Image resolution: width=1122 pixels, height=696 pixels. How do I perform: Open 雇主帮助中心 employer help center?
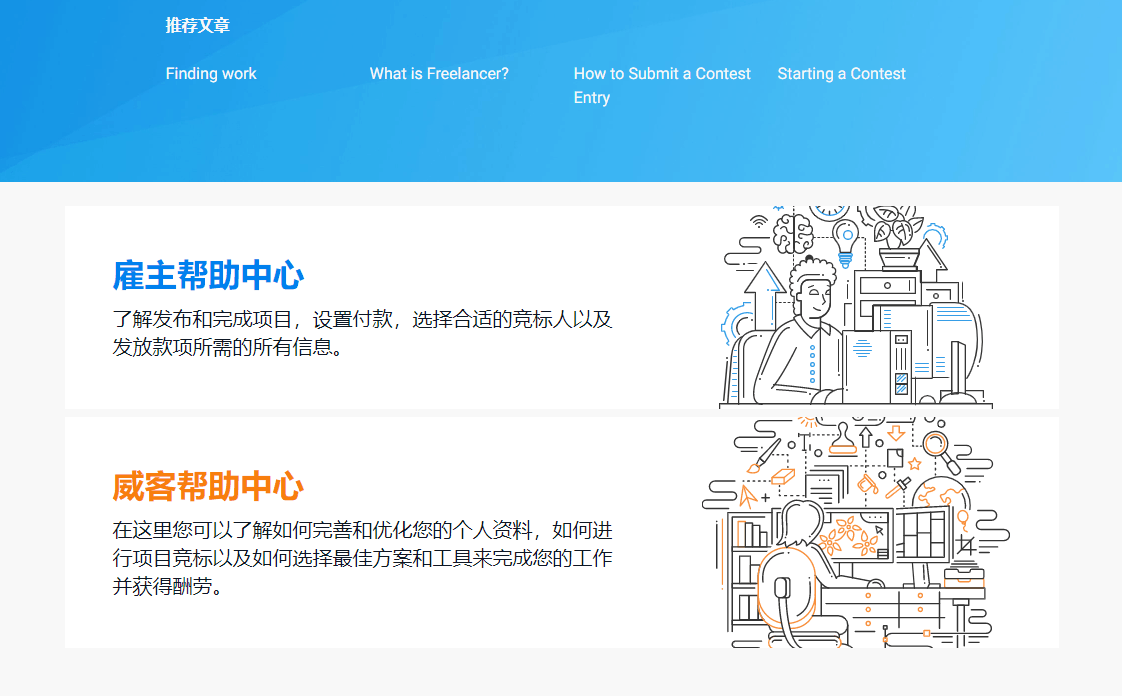click(x=208, y=275)
